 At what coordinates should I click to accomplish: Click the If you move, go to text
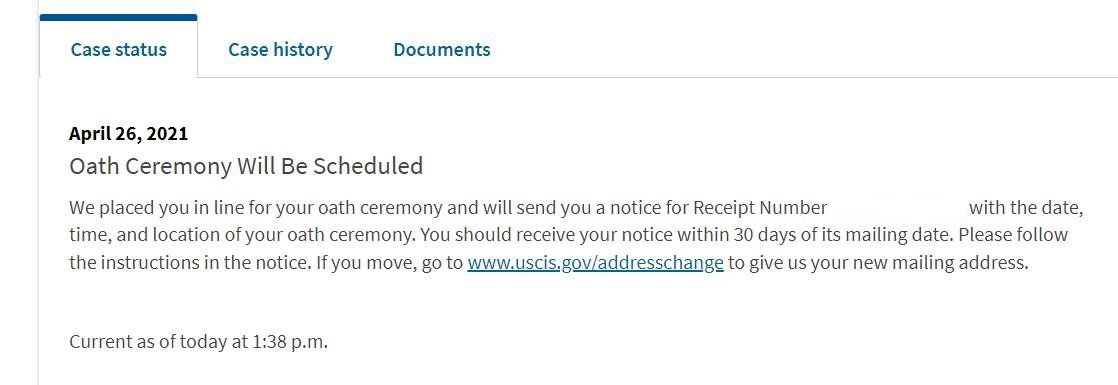[x=390, y=262]
